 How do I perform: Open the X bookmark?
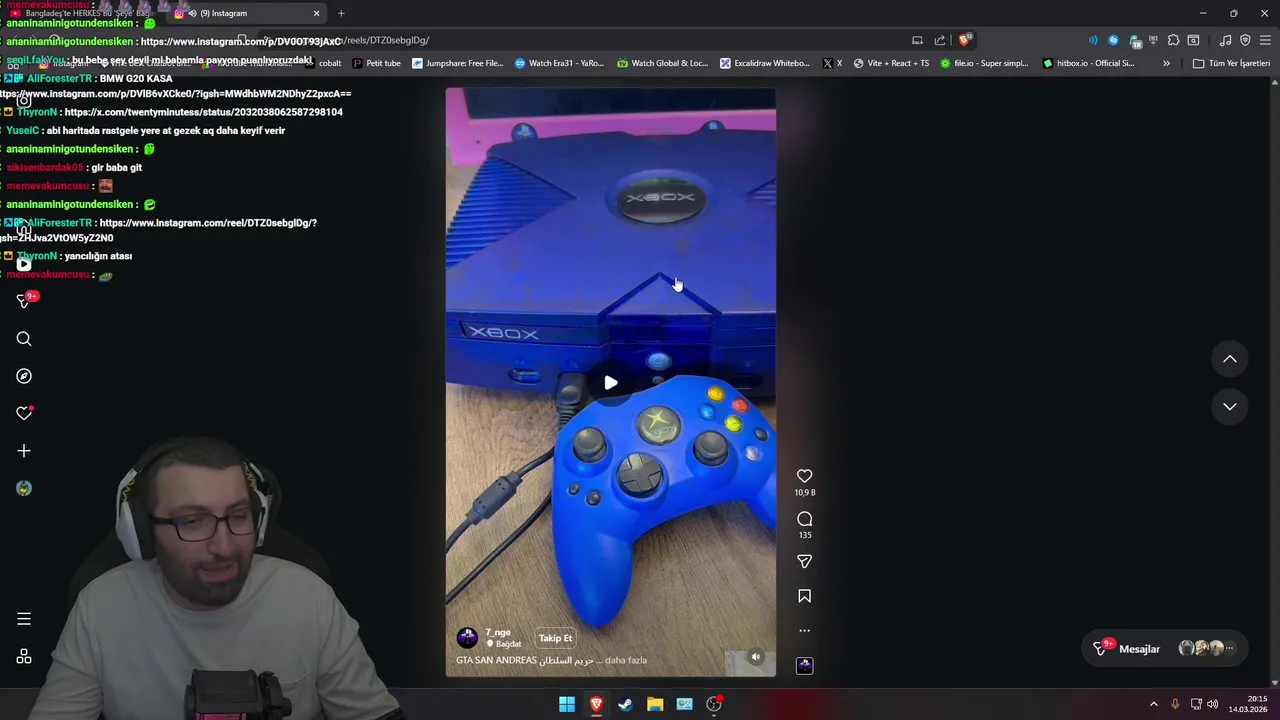pos(832,63)
